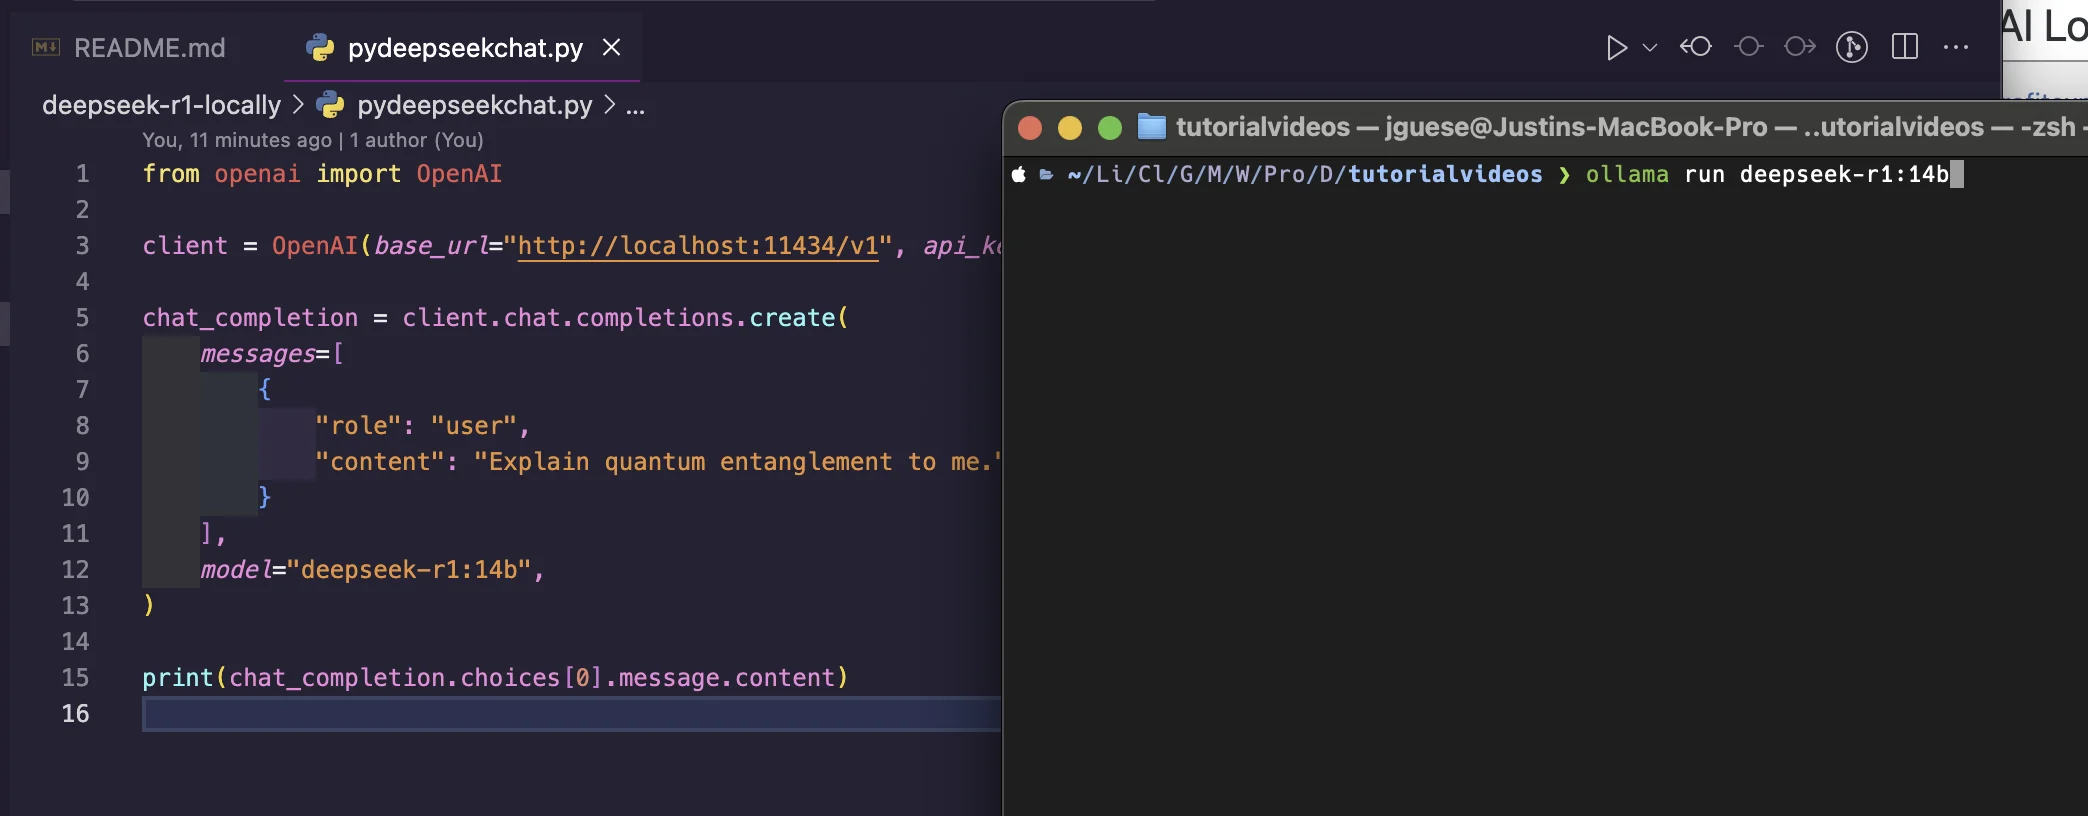Click line number 12 in gutter
The height and width of the screenshot is (816, 2088).
point(75,570)
